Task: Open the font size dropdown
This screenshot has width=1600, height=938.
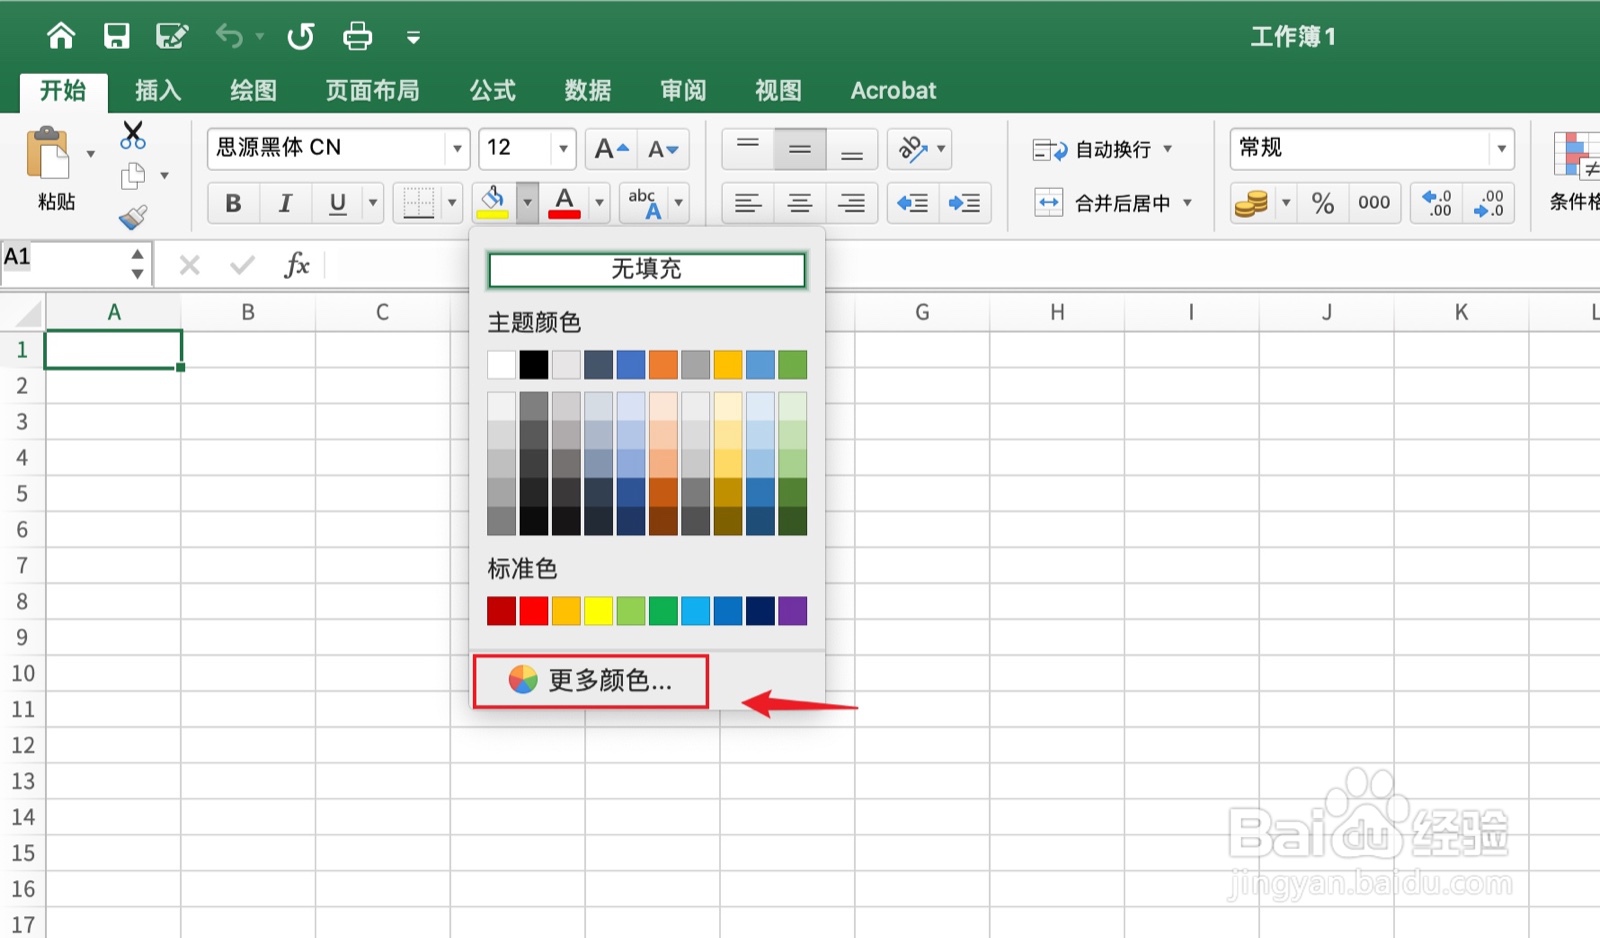Action: tap(564, 149)
